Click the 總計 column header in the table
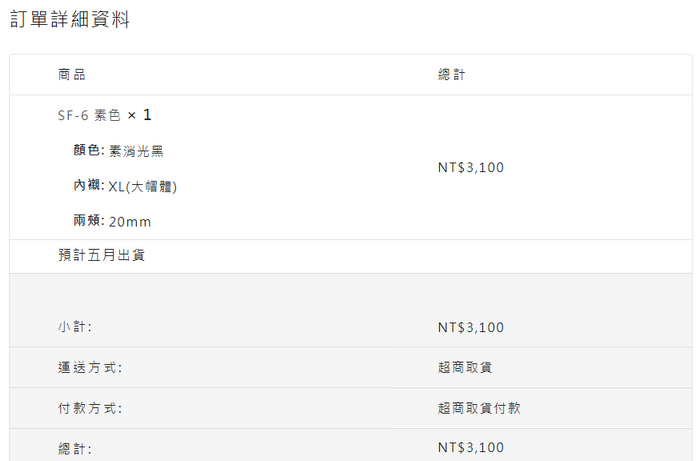 pos(451,75)
